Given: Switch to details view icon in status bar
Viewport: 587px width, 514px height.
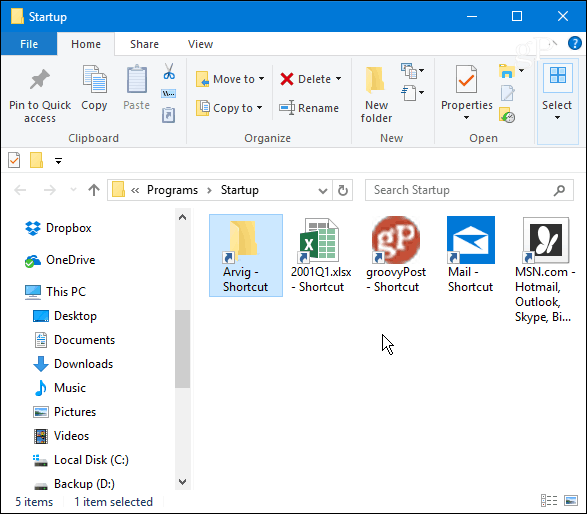Looking at the screenshot, I should [549, 501].
